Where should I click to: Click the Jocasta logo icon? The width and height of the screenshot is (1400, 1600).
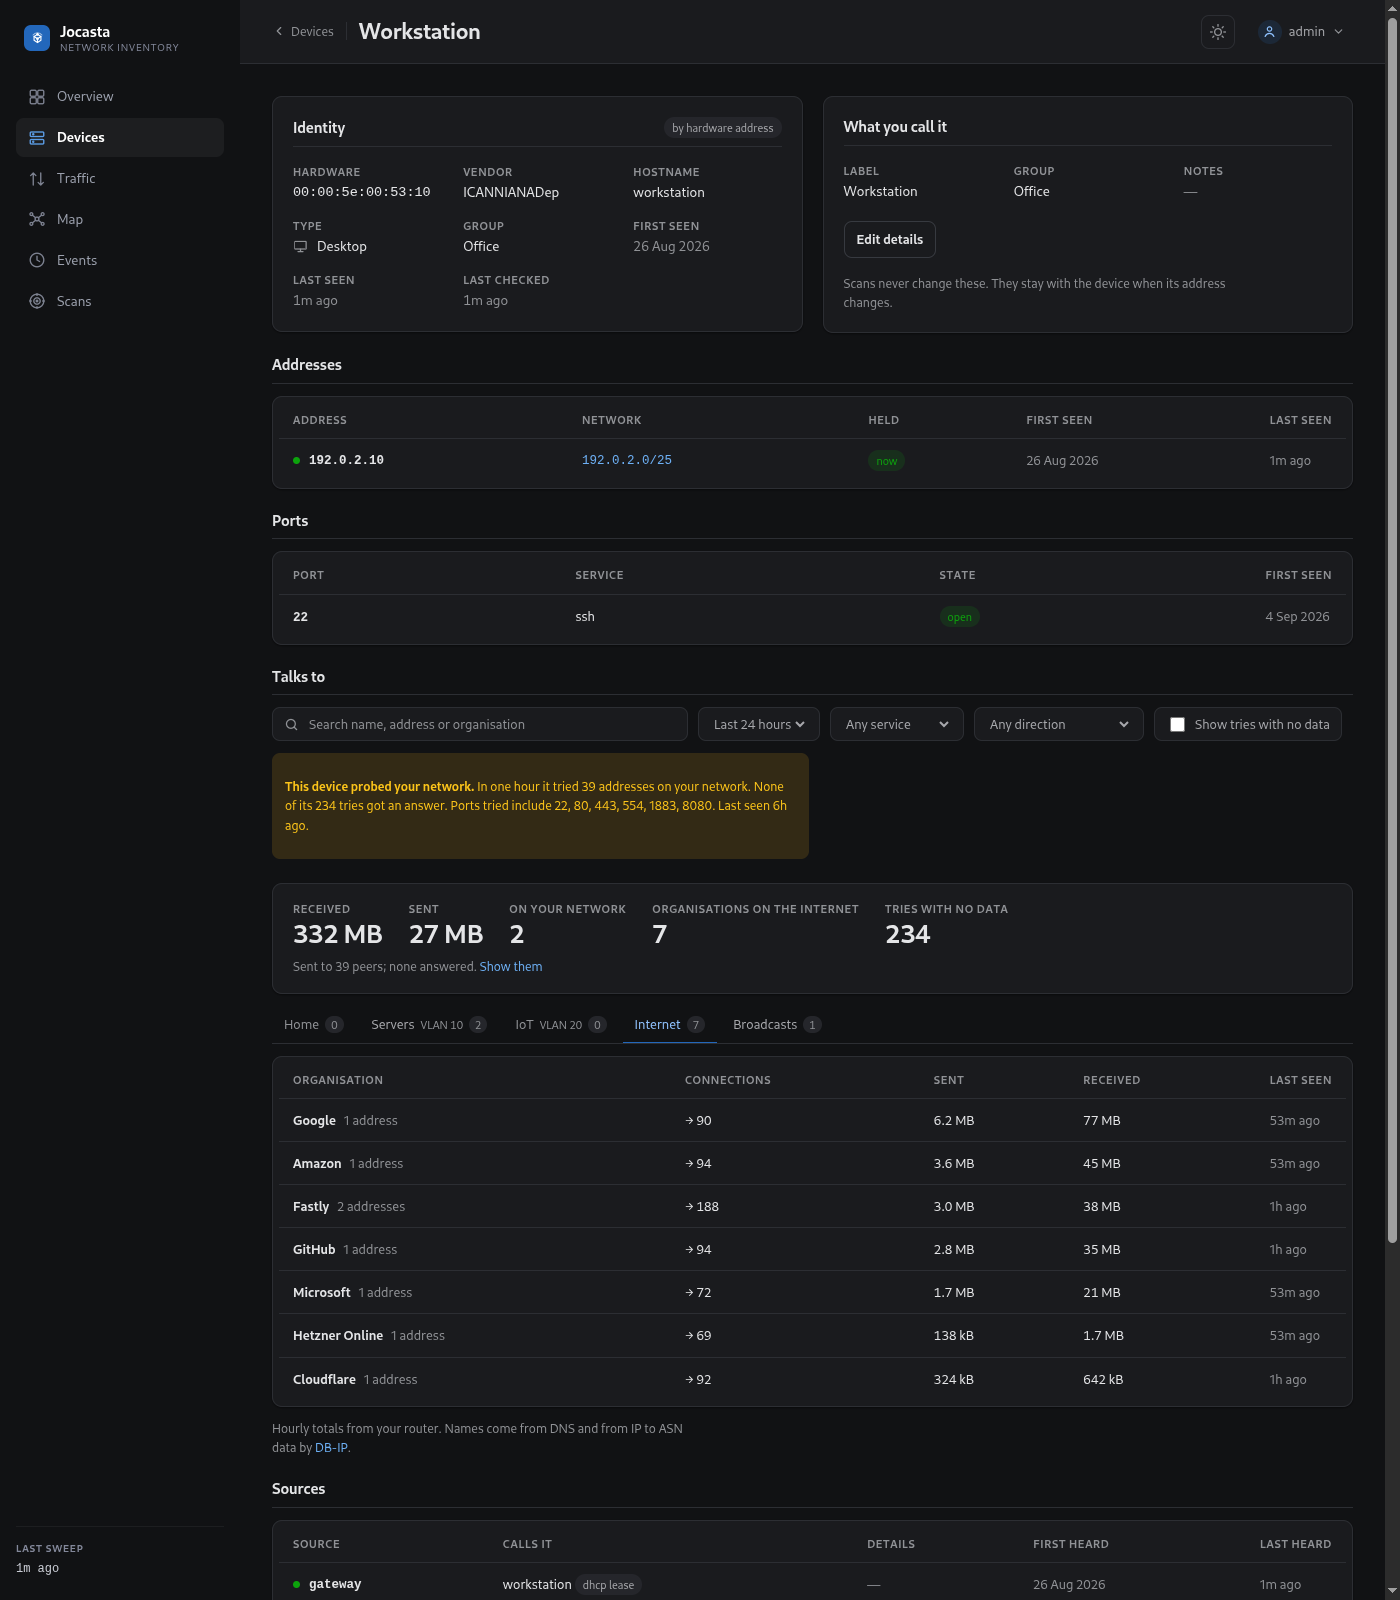click(x=37, y=38)
